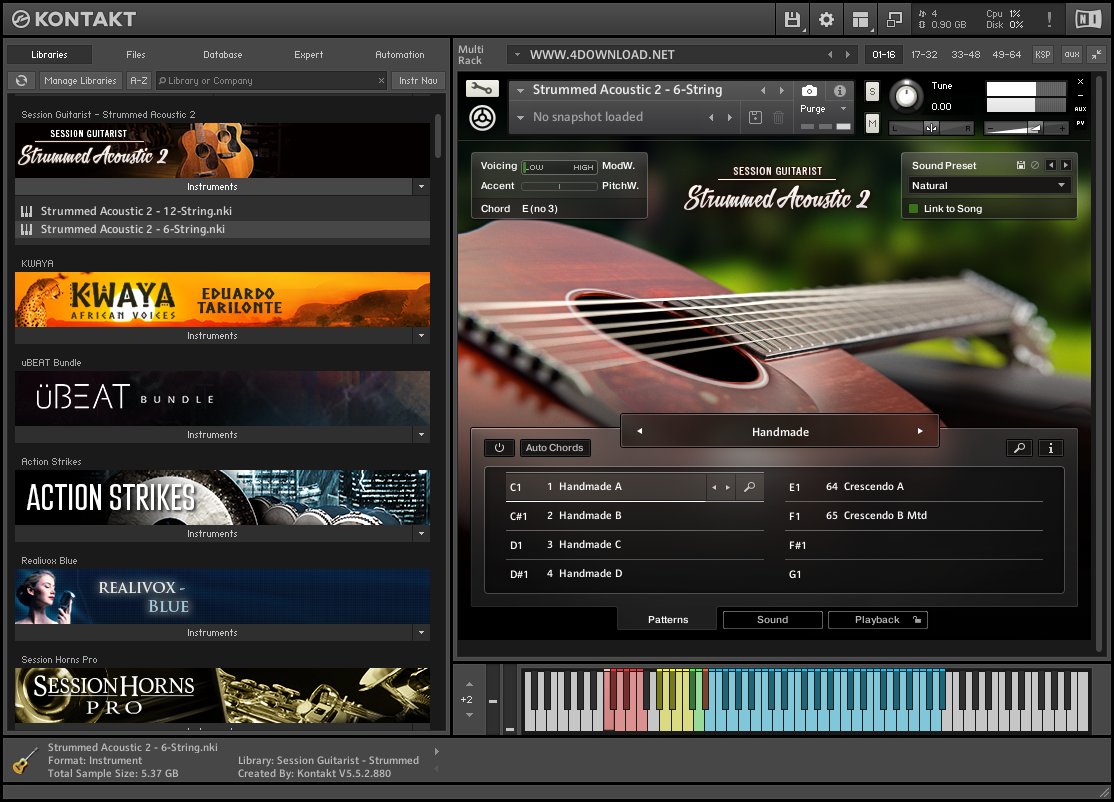1114x802 pixels.
Task: Select the next sound preset arrow
Action: [x=1066, y=166]
